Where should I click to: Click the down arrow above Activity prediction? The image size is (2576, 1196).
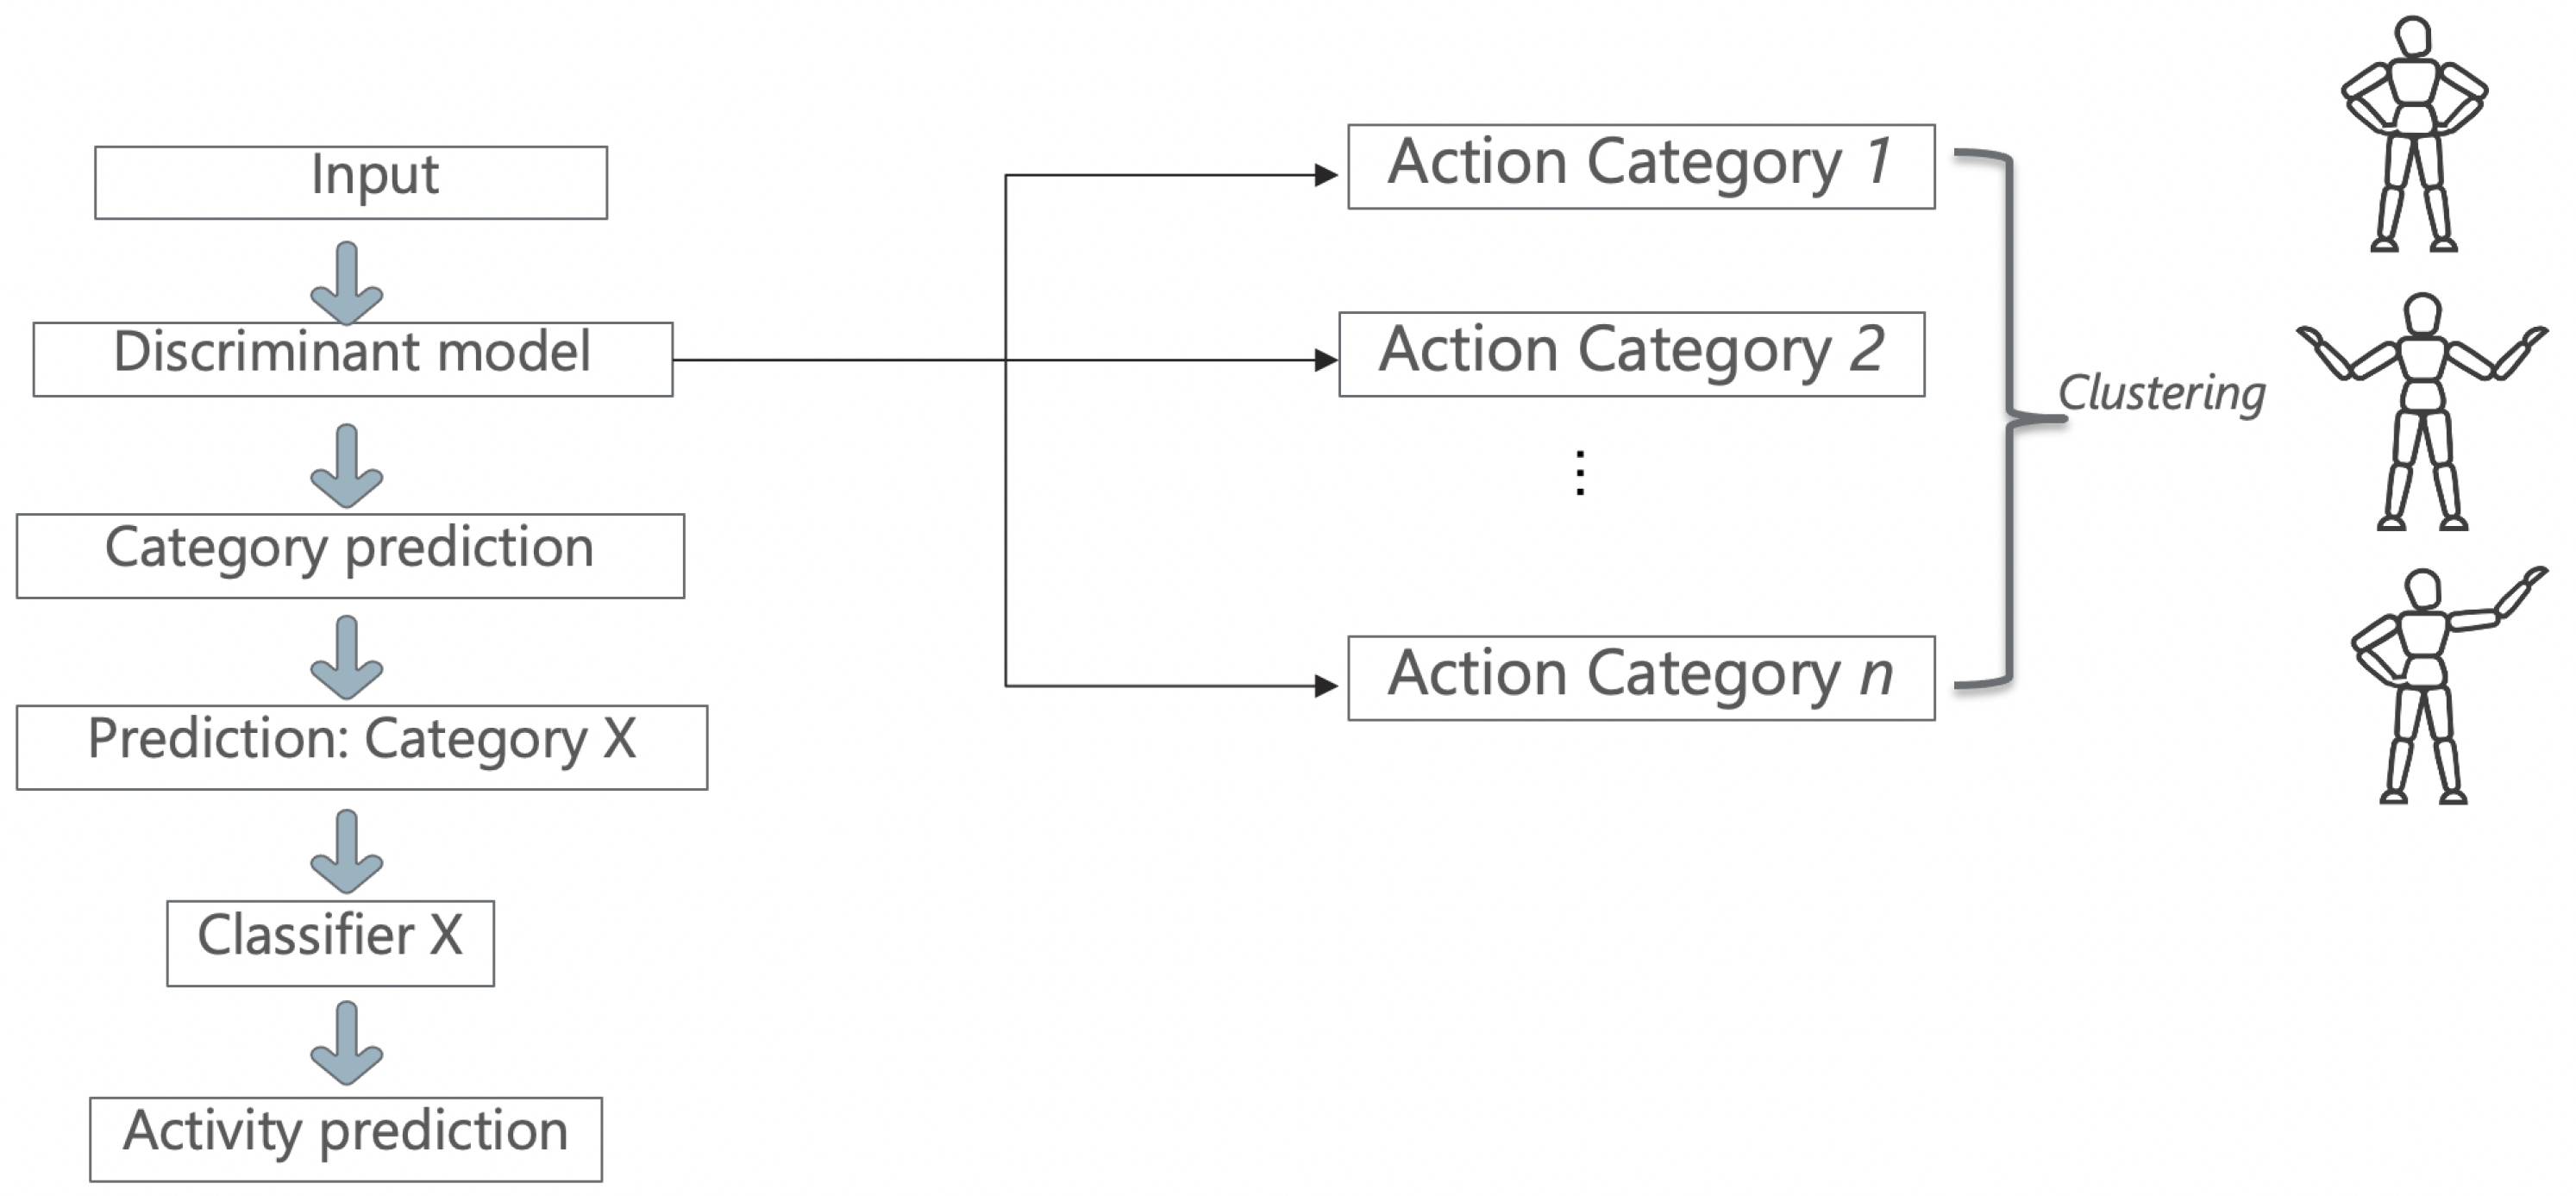tap(347, 1043)
